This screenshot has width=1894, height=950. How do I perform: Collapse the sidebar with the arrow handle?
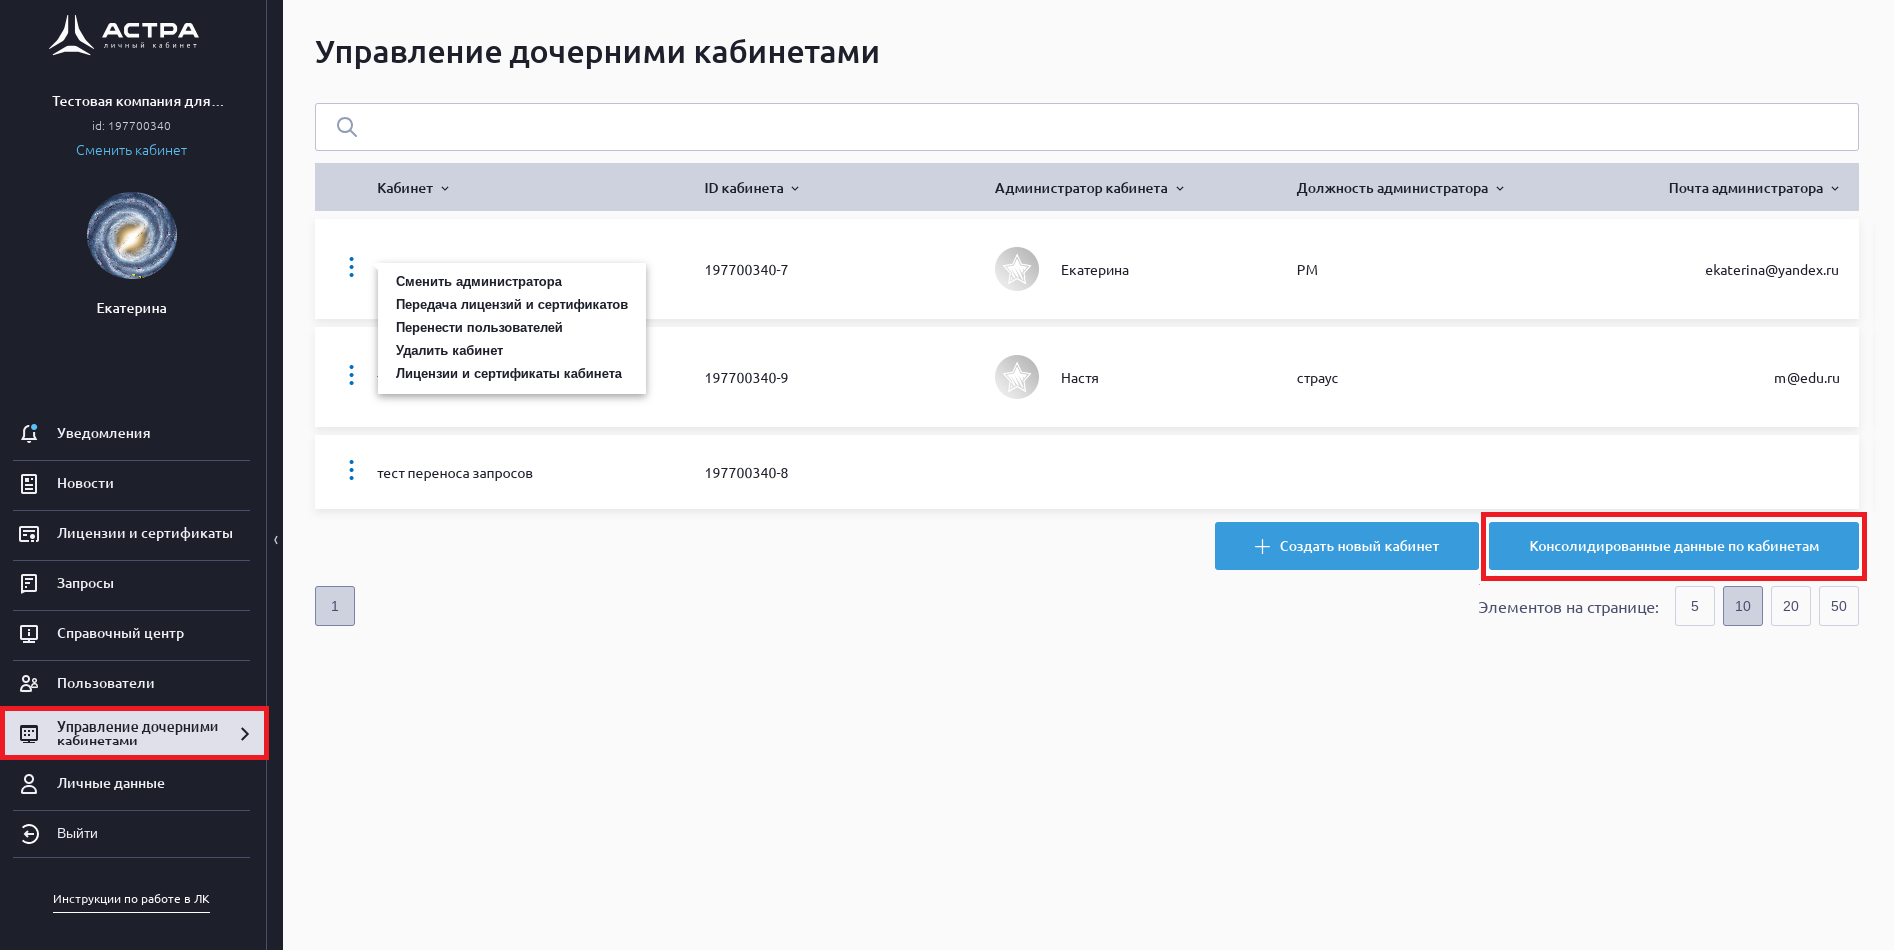(276, 540)
